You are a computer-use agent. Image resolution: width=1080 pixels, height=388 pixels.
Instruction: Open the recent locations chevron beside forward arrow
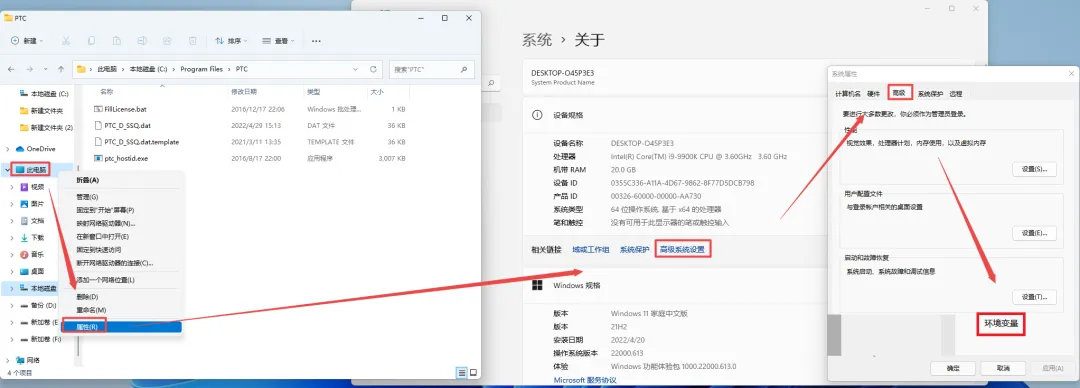[x=46, y=69]
